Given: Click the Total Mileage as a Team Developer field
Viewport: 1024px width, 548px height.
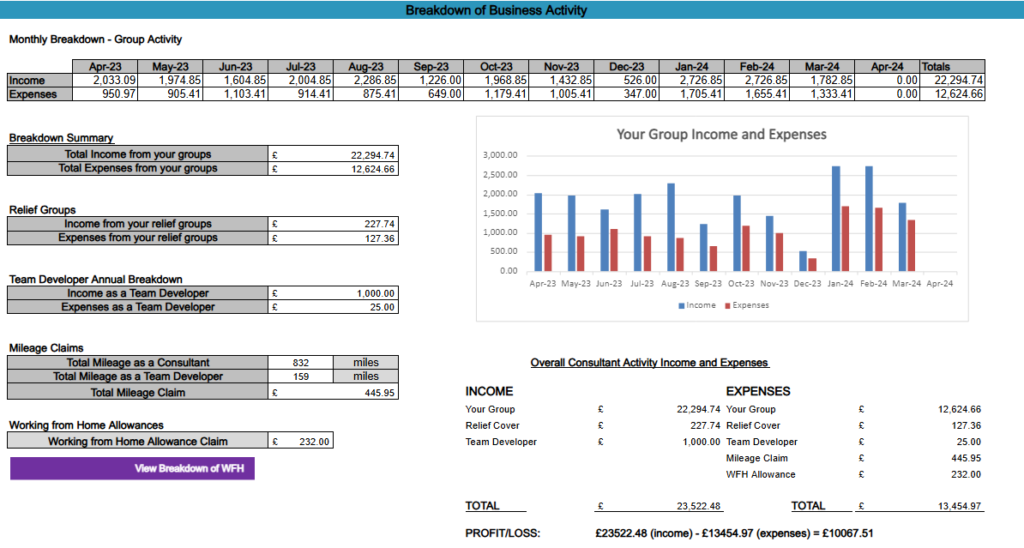Looking at the screenshot, I should click(x=300, y=376).
